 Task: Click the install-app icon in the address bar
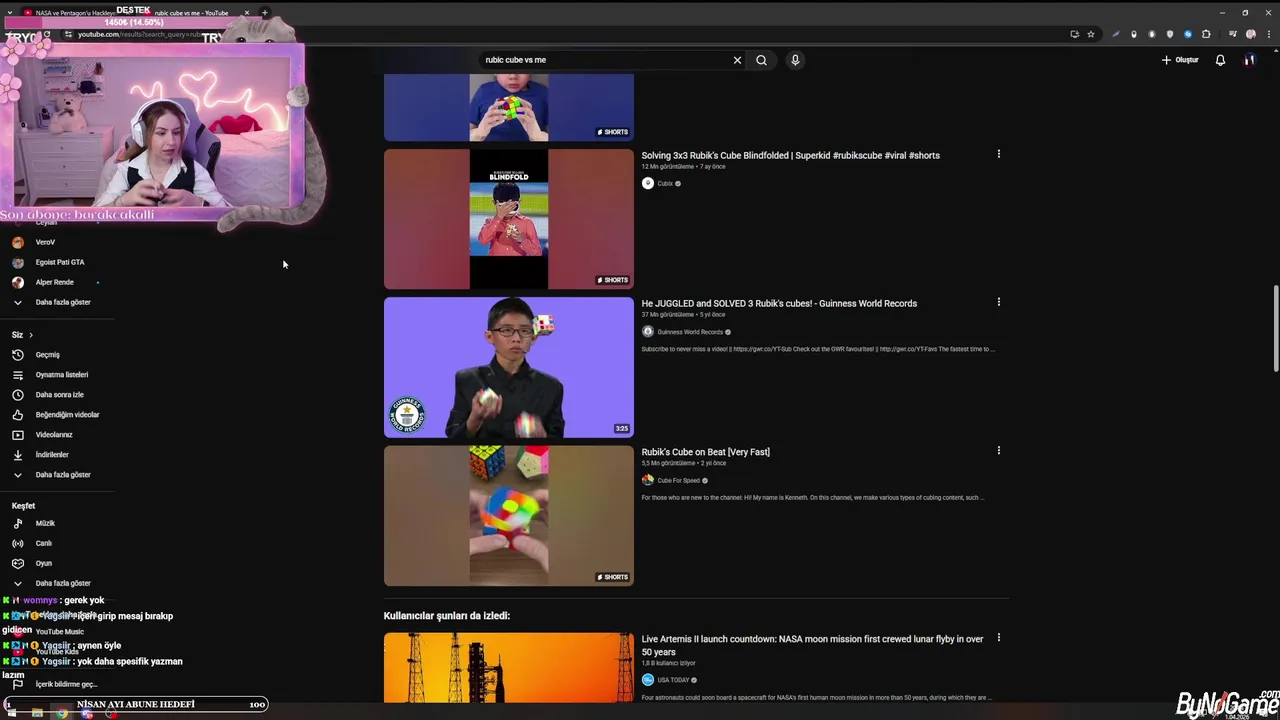pos(1074,34)
